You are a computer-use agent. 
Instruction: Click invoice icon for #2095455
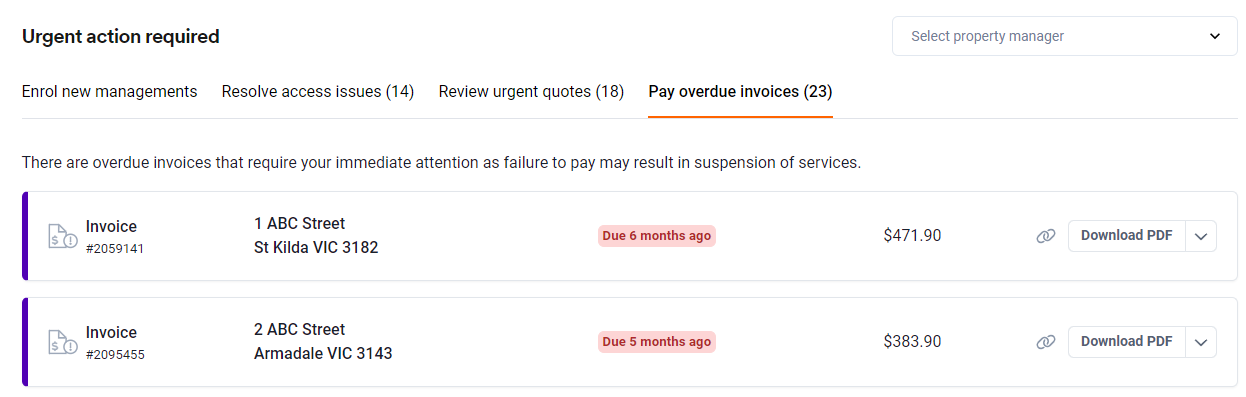click(x=62, y=342)
